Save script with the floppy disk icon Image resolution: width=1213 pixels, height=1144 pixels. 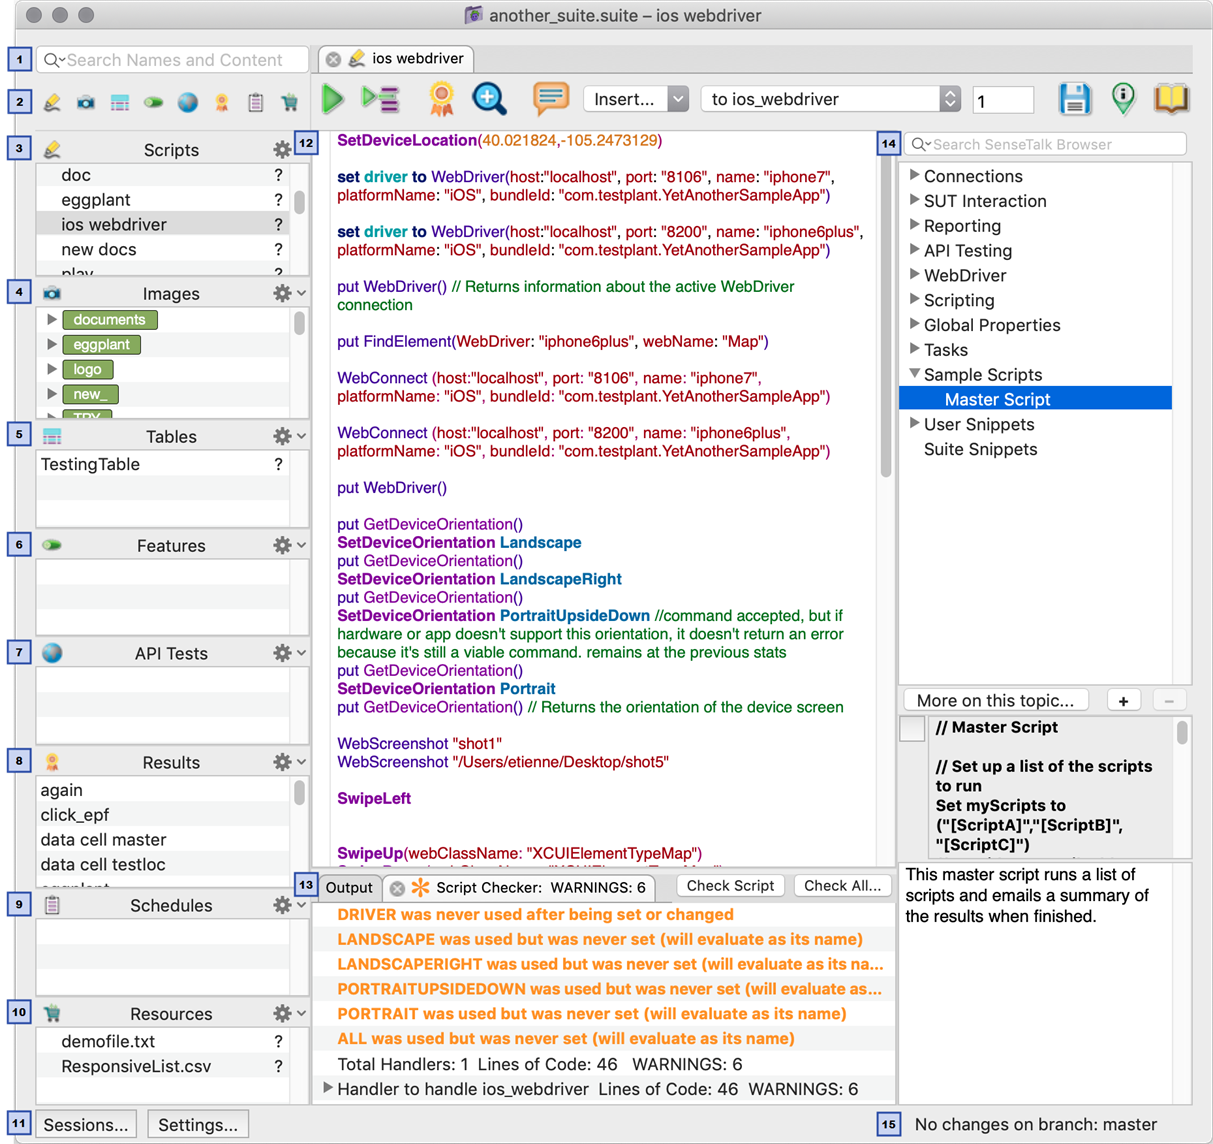[1075, 99]
